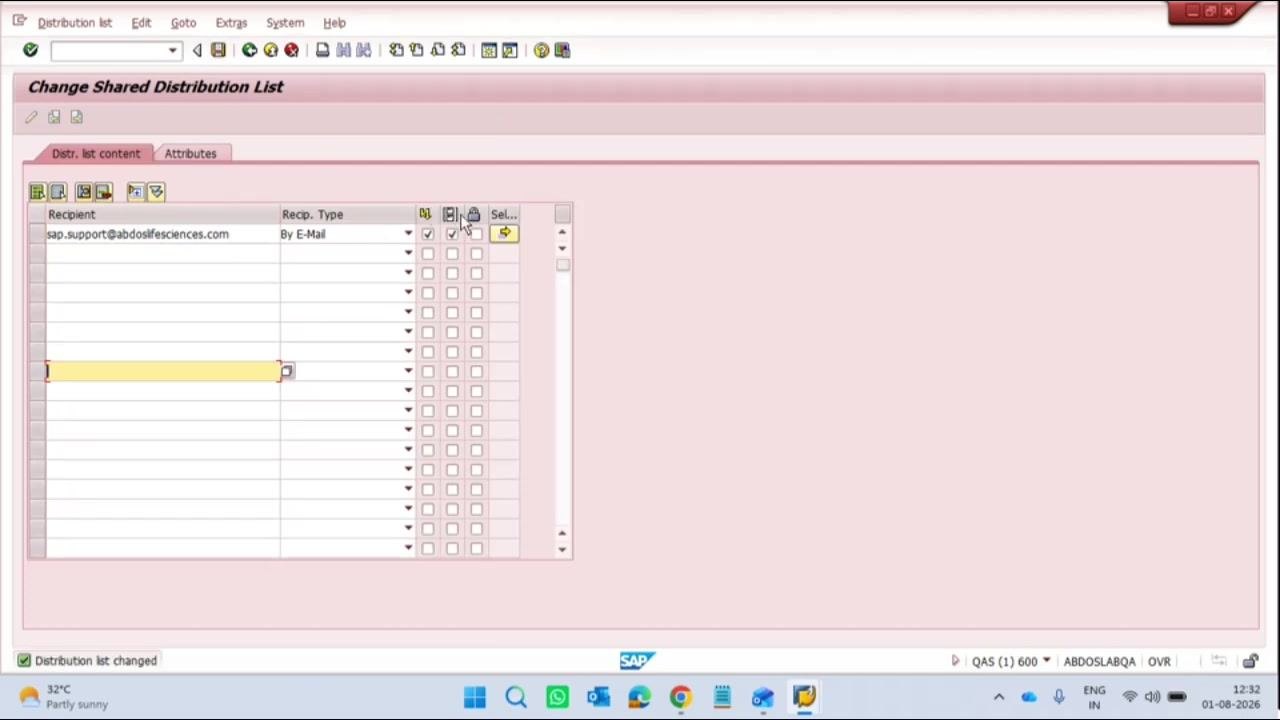Tick last checkbox in the highlighted row
1280x720 pixels.
point(476,371)
